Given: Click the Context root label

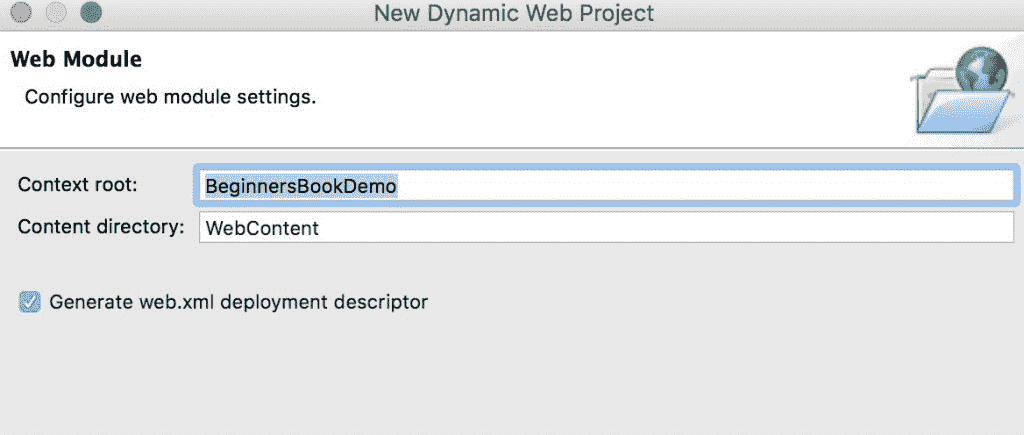Looking at the screenshot, I should point(78,185).
